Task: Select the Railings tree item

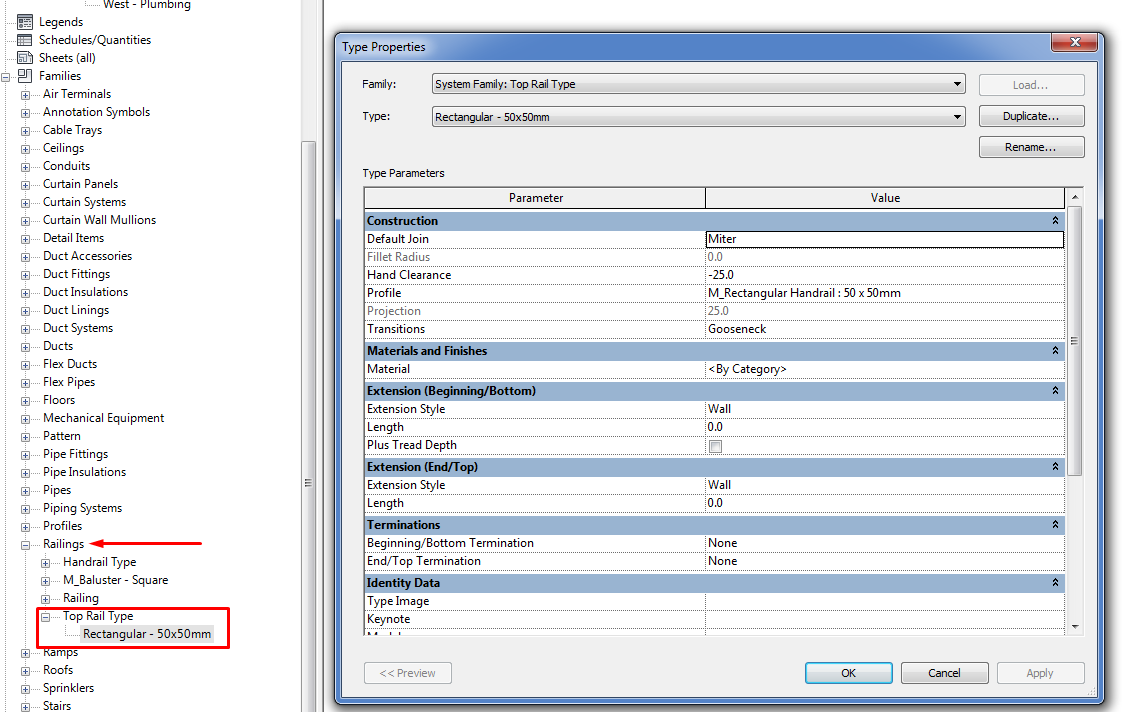Action: [x=63, y=544]
